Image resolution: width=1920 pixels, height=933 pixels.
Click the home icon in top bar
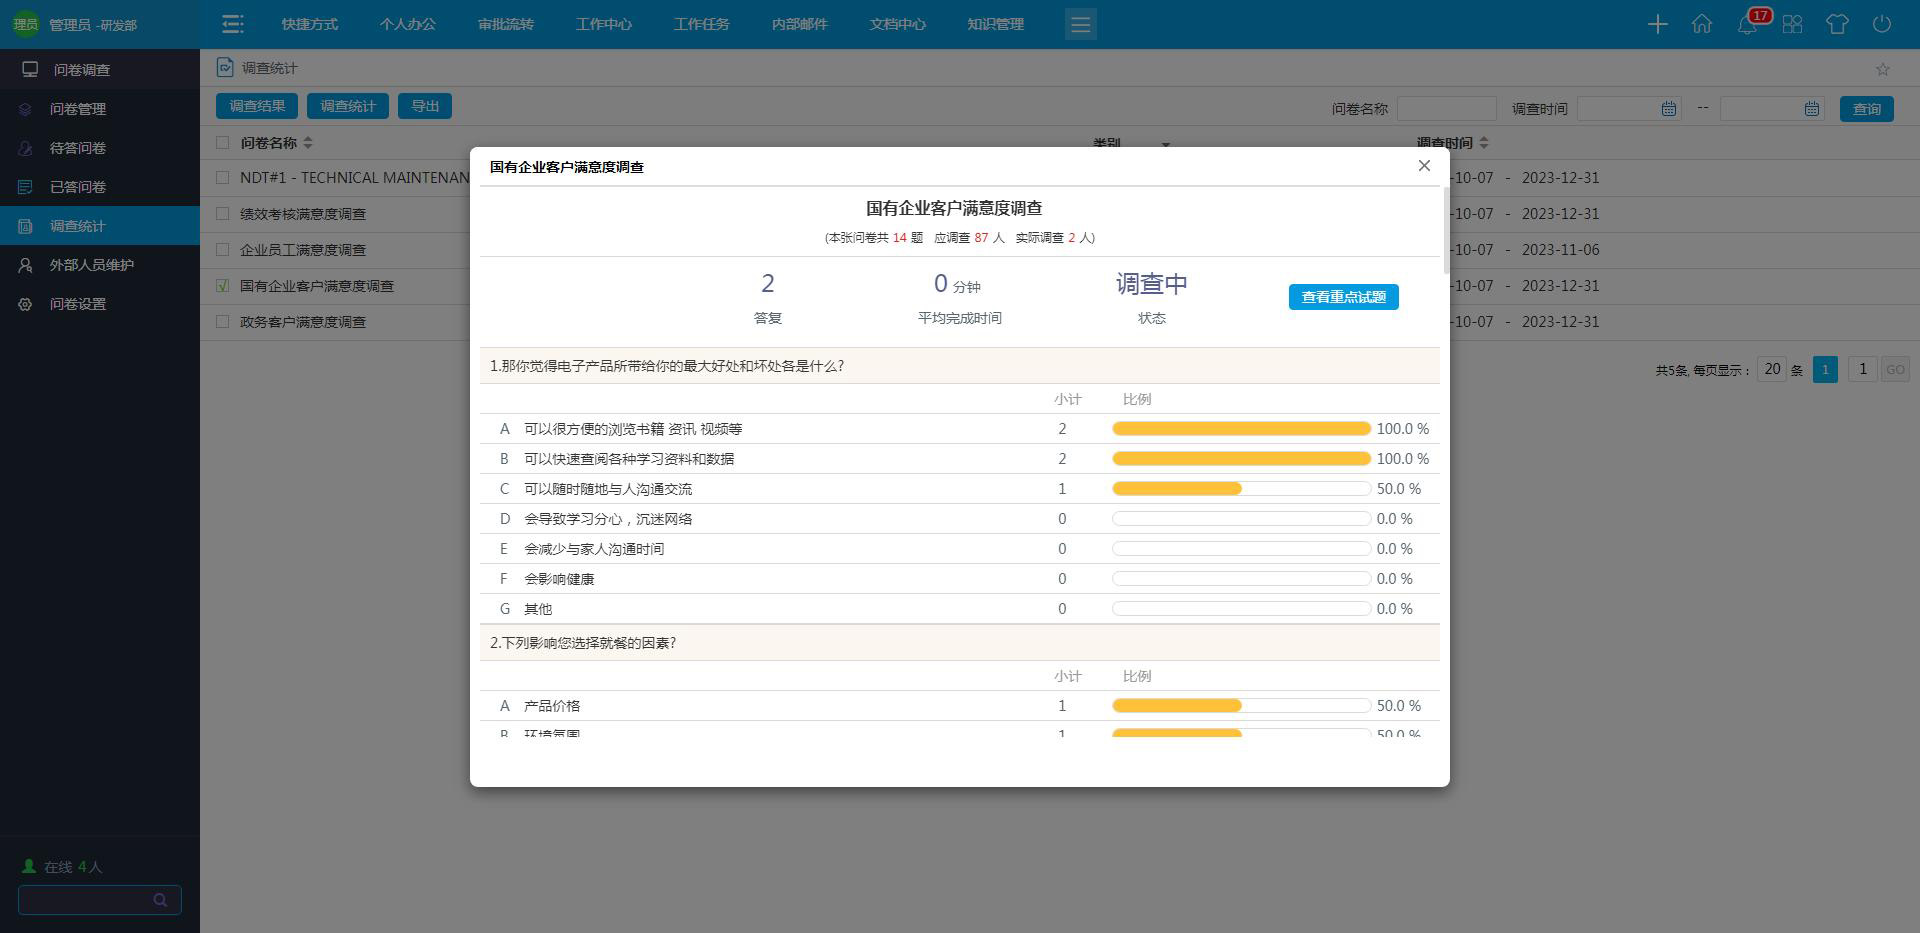(x=1703, y=24)
